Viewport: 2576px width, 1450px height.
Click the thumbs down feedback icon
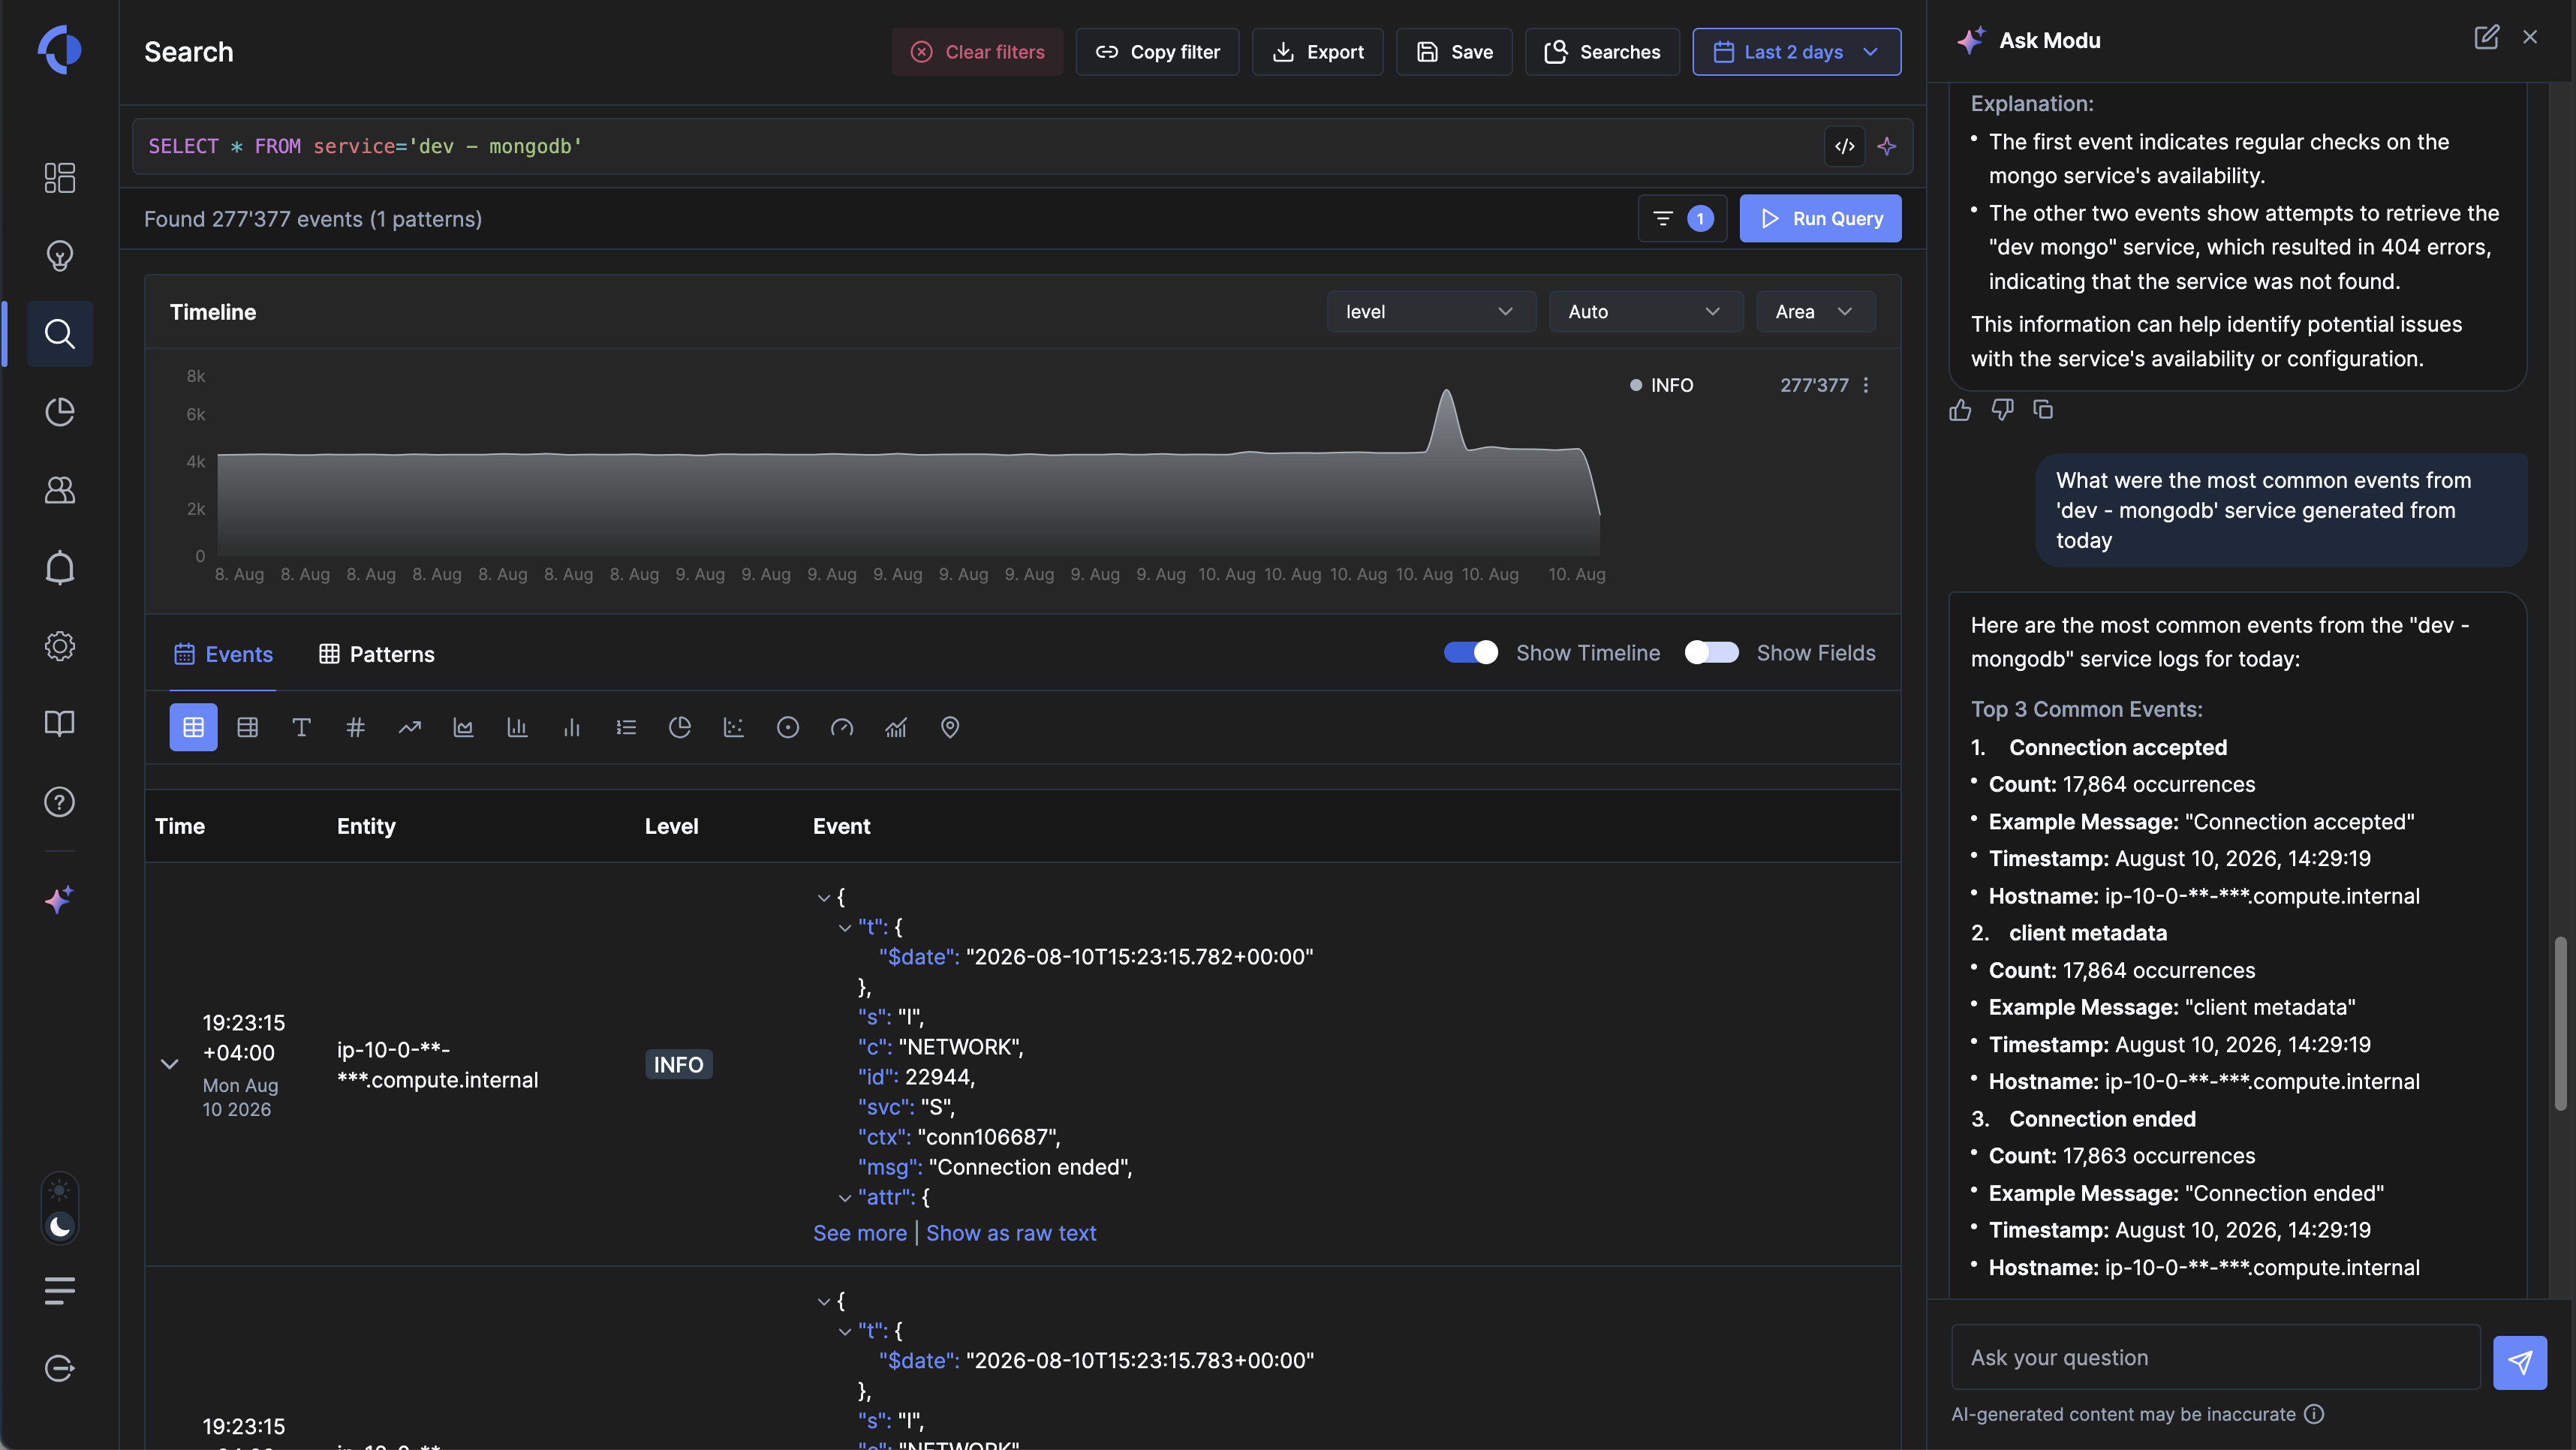(2002, 410)
